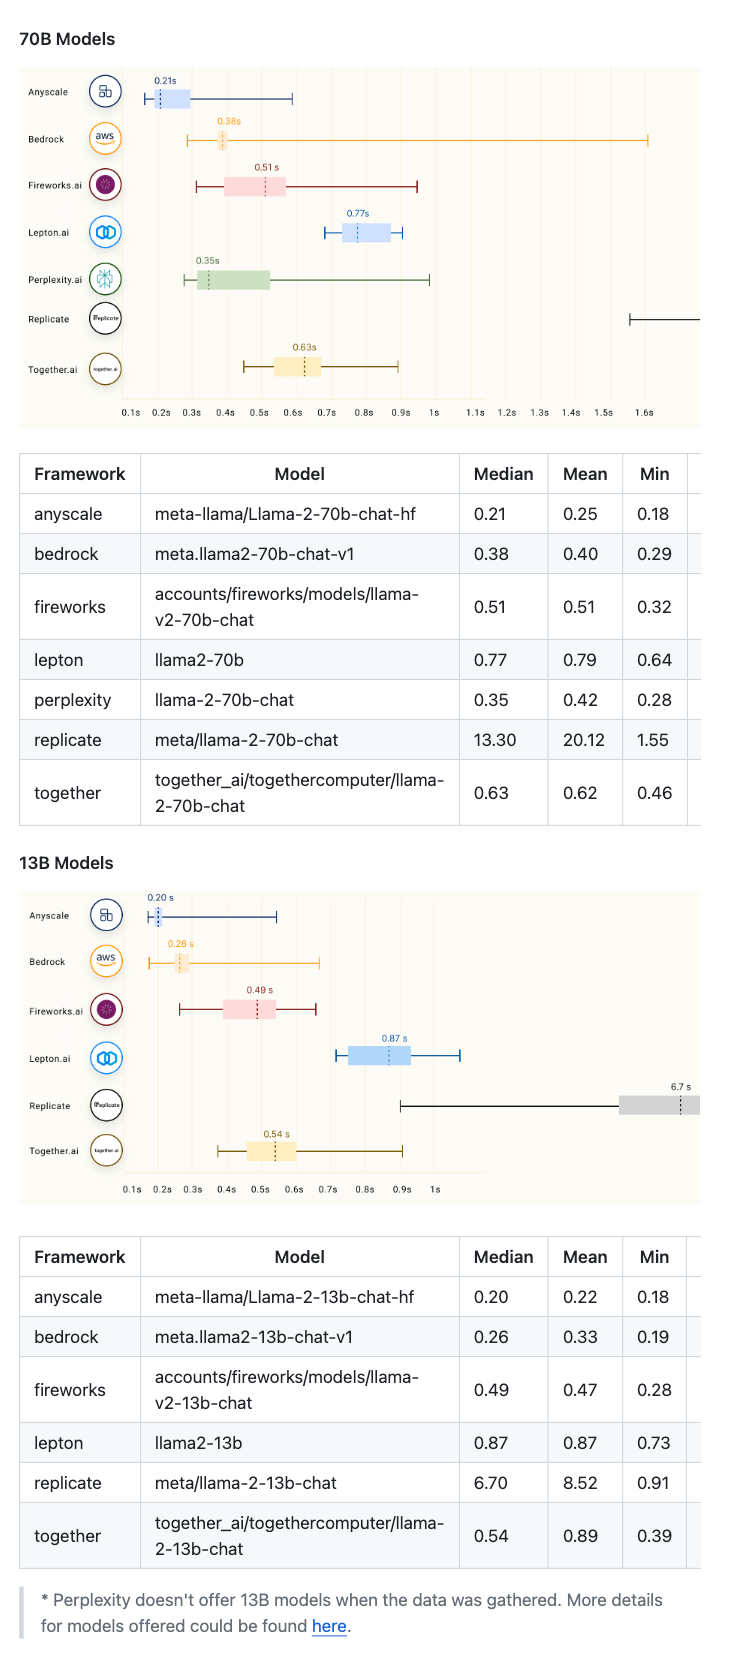Click the Lepton.ai logo in 13B chart
Viewport: 732px width, 1664px height.
point(106,1058)
